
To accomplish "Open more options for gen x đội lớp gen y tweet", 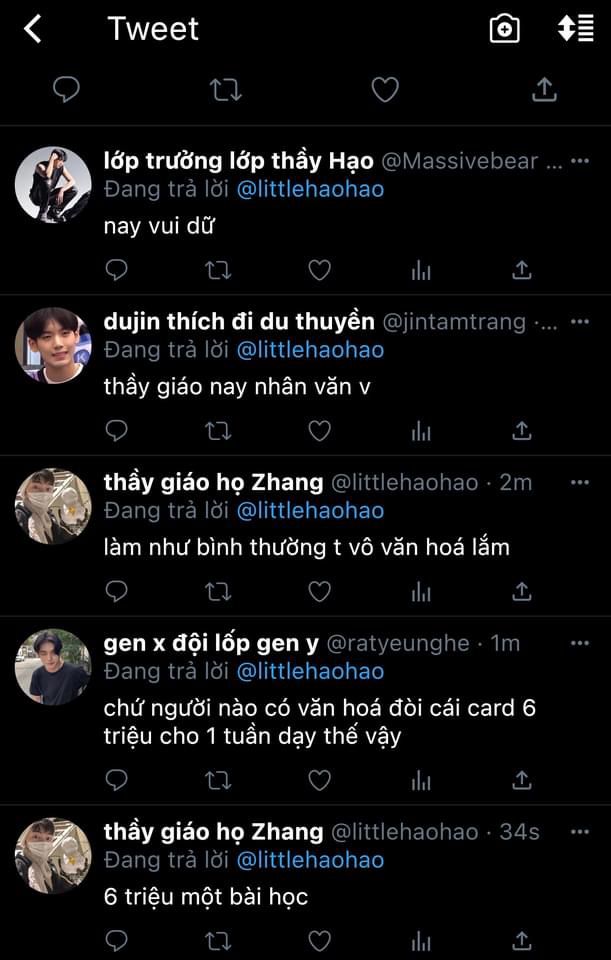I will [x=579, y=643].
